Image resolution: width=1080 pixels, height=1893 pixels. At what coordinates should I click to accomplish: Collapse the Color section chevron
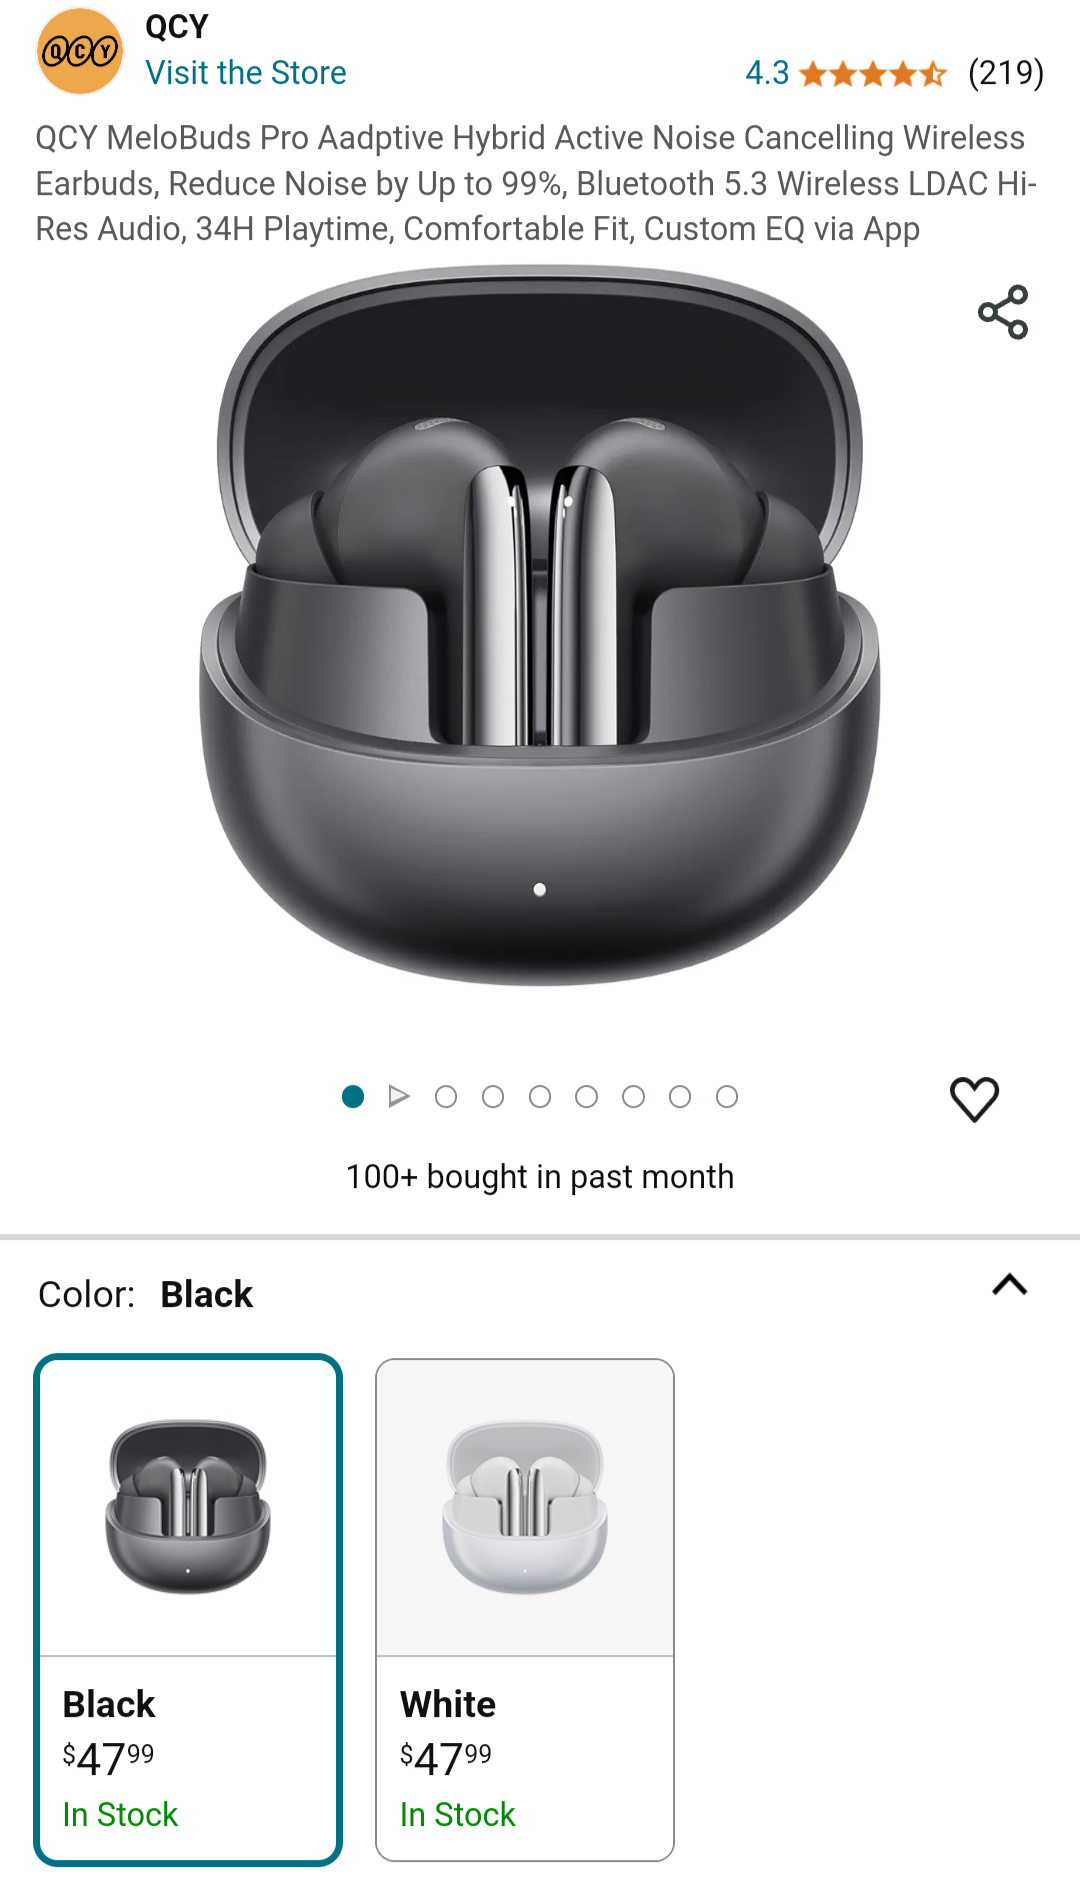pyautogui.click(x=1010, y=1285)
